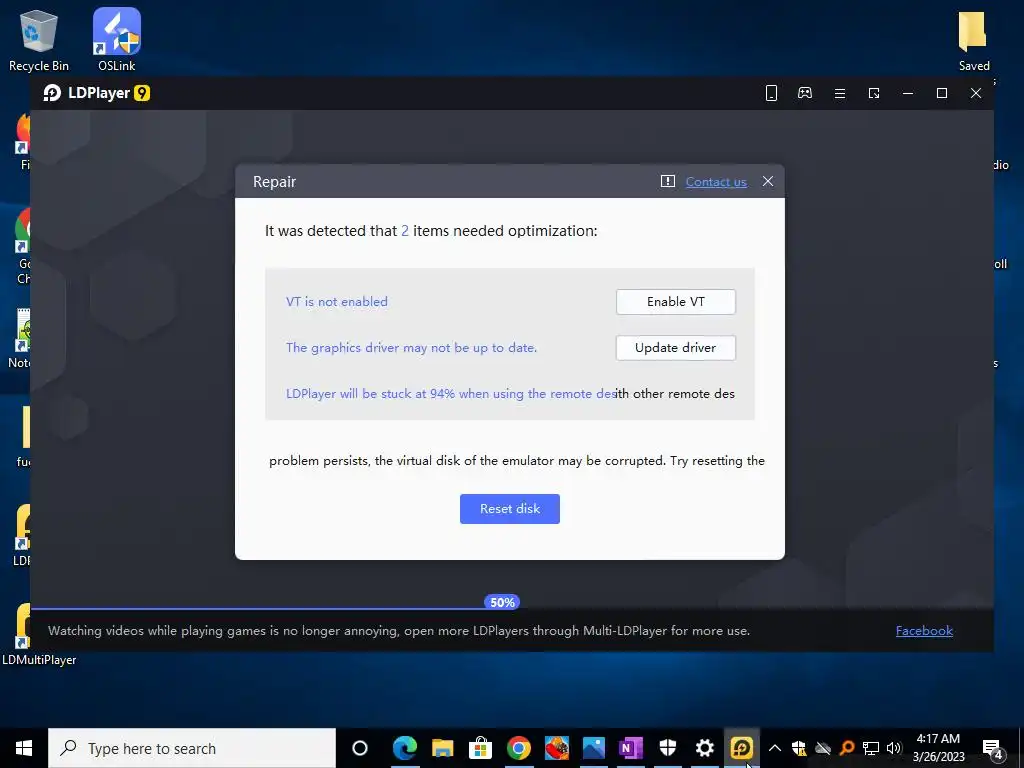Click the OneDrive cloud tray icon
This screenshot has width=1024, height=768.
823,748
